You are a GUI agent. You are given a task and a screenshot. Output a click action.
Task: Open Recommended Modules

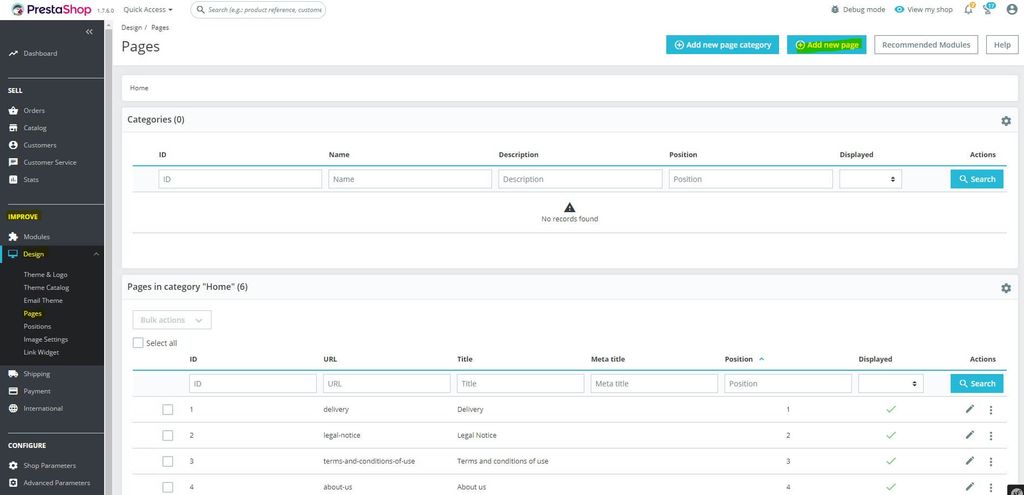pos(926,44)
